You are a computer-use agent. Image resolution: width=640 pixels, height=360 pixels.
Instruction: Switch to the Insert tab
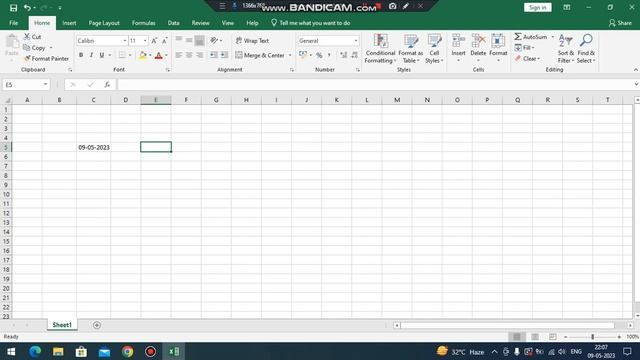click(69, 23)
